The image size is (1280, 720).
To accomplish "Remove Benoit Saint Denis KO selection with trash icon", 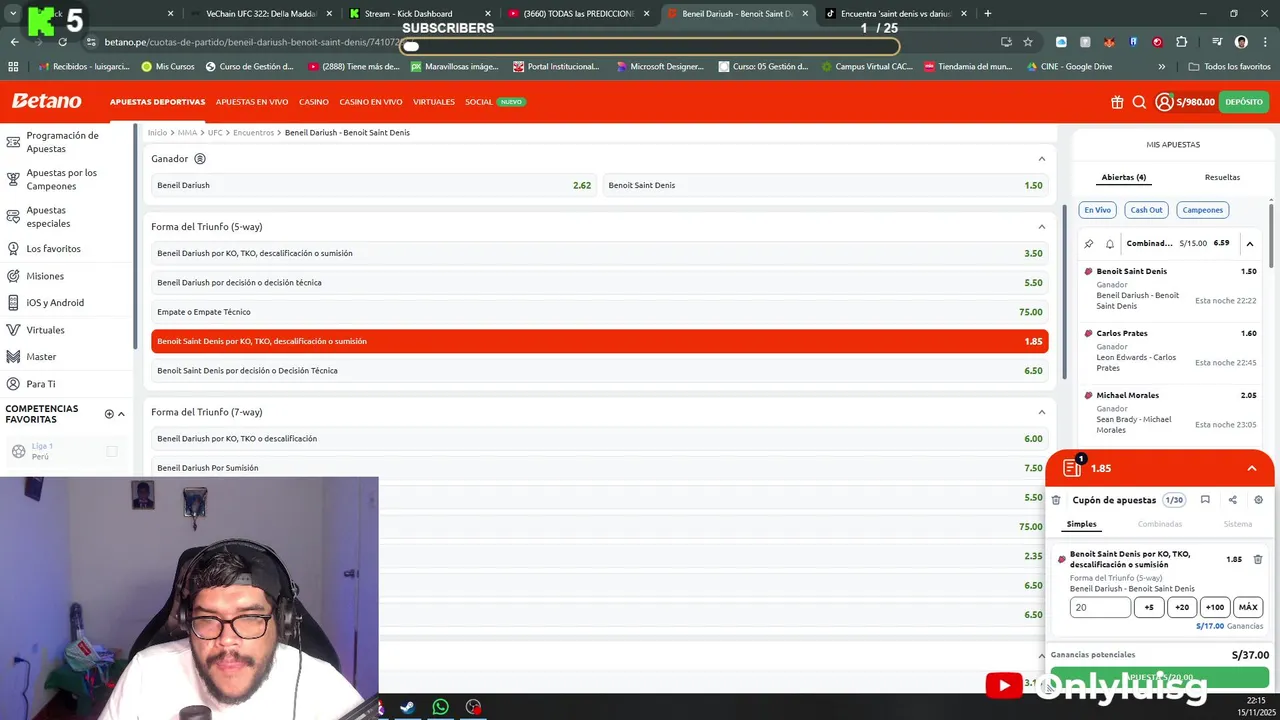I will tap(1258, 559).
